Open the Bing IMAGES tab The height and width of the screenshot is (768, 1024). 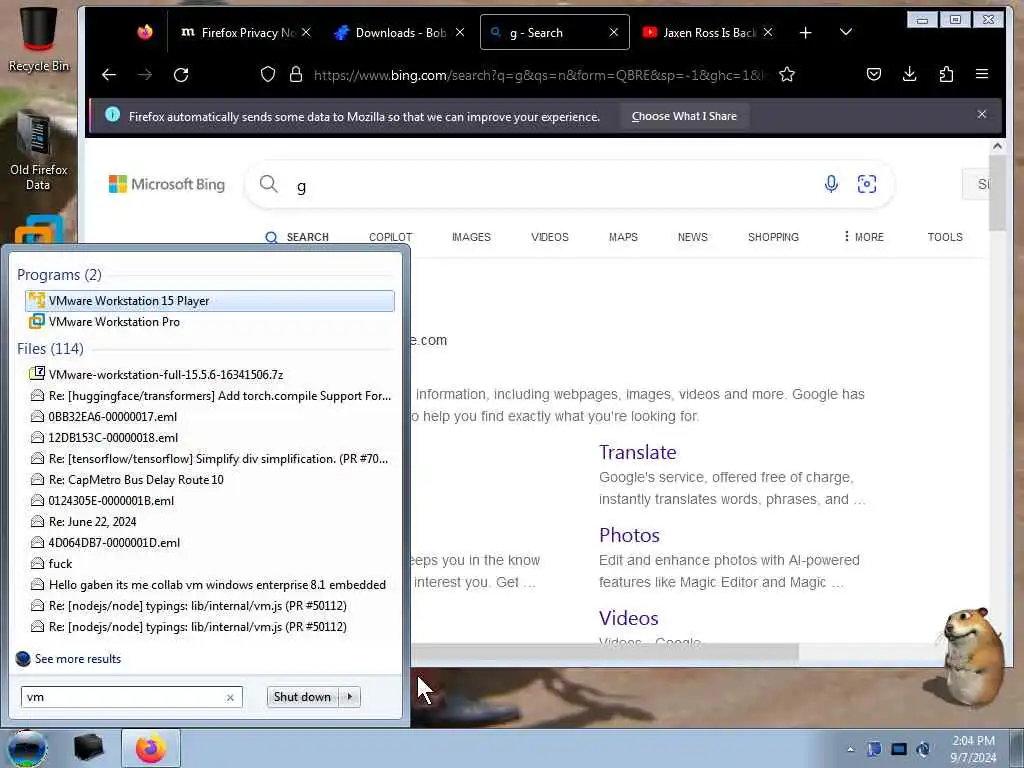tap(471, 237)
